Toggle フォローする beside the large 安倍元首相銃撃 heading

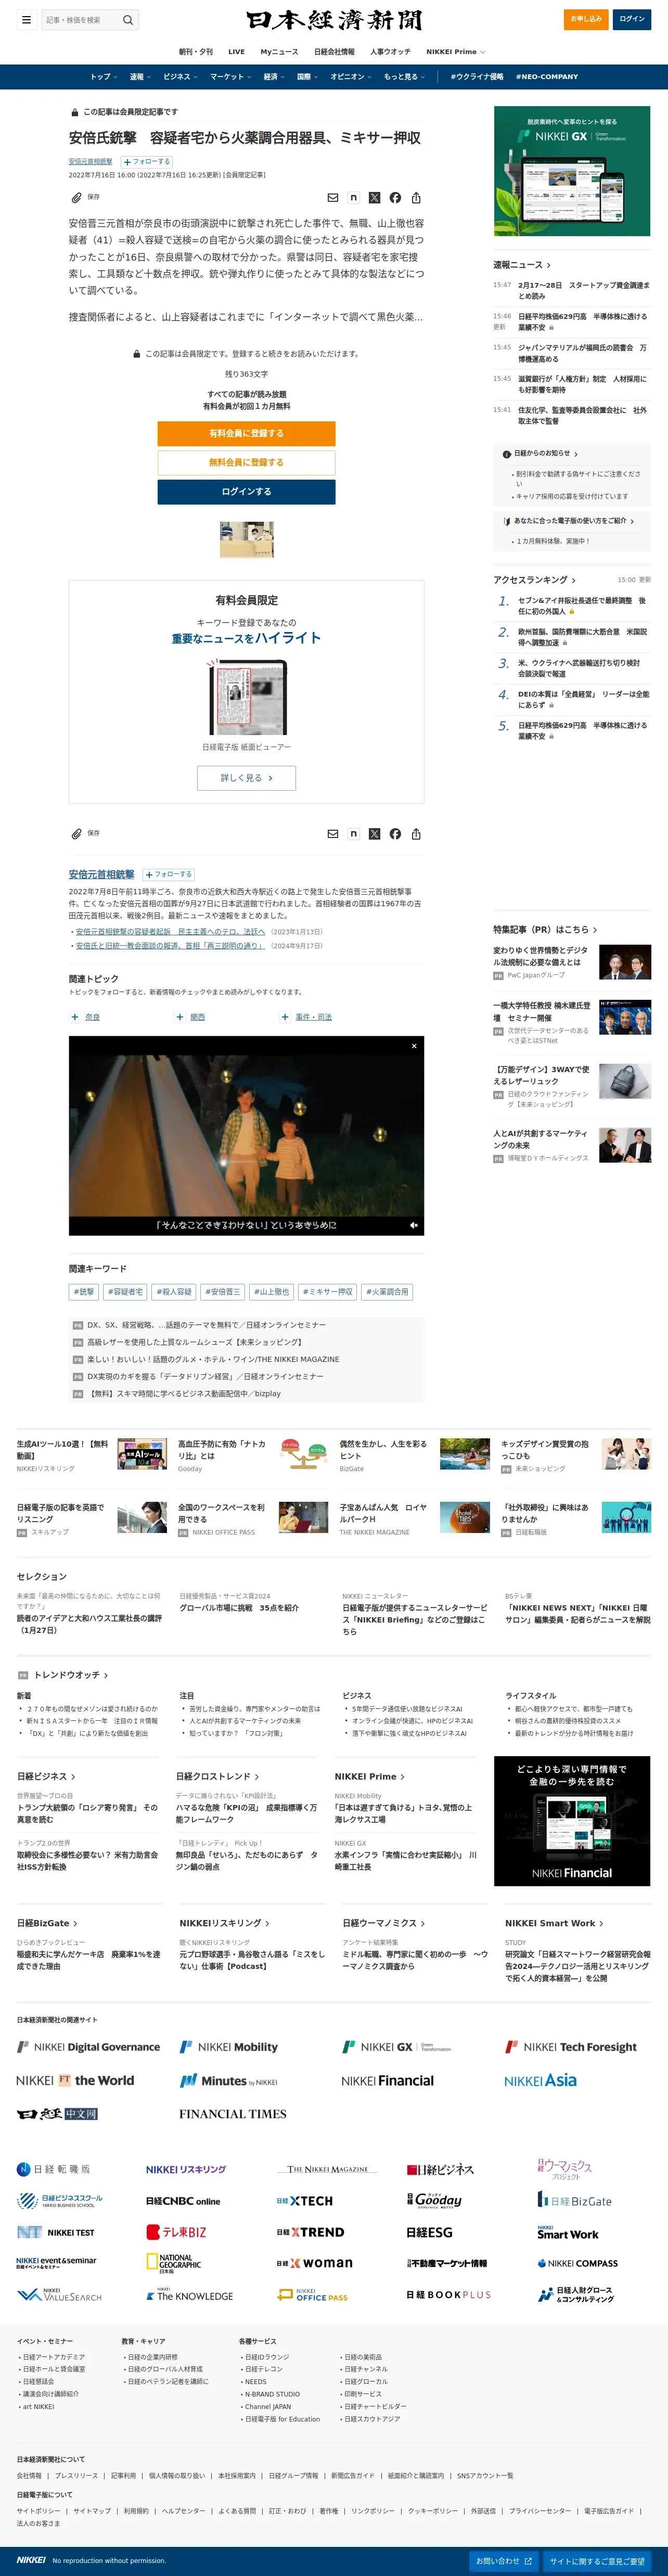coord(168,874)
